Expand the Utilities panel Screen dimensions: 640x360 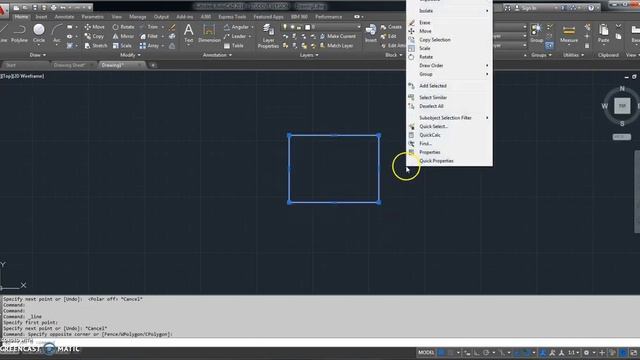573,55
